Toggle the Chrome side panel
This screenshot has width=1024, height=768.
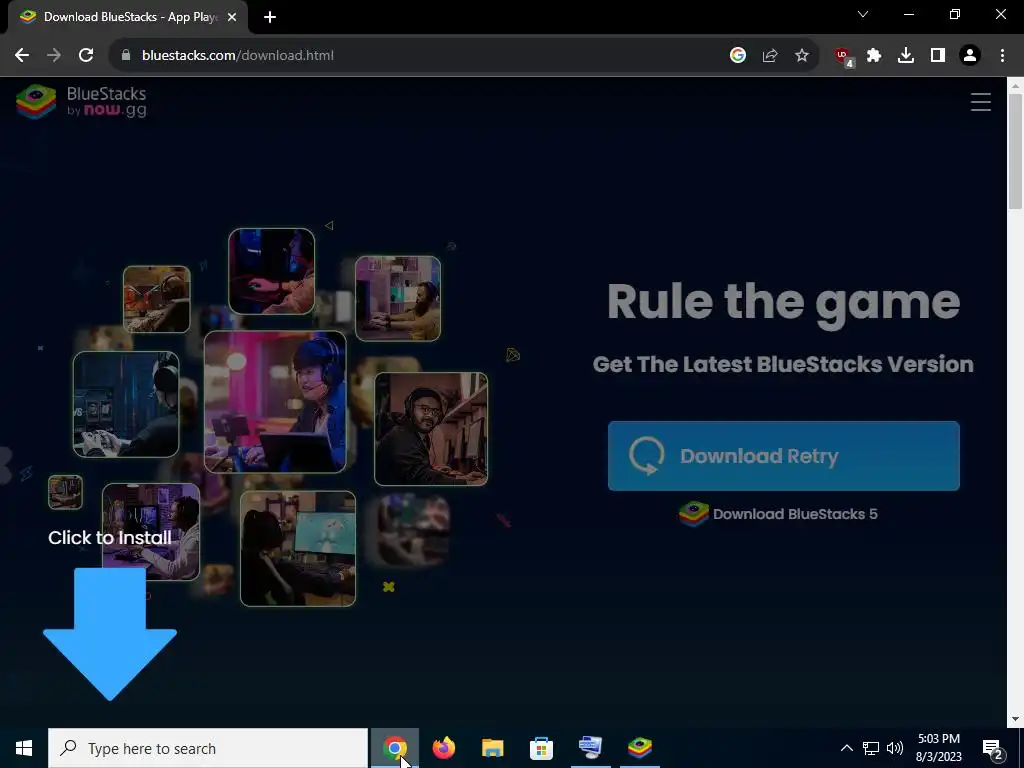[938, 56]
